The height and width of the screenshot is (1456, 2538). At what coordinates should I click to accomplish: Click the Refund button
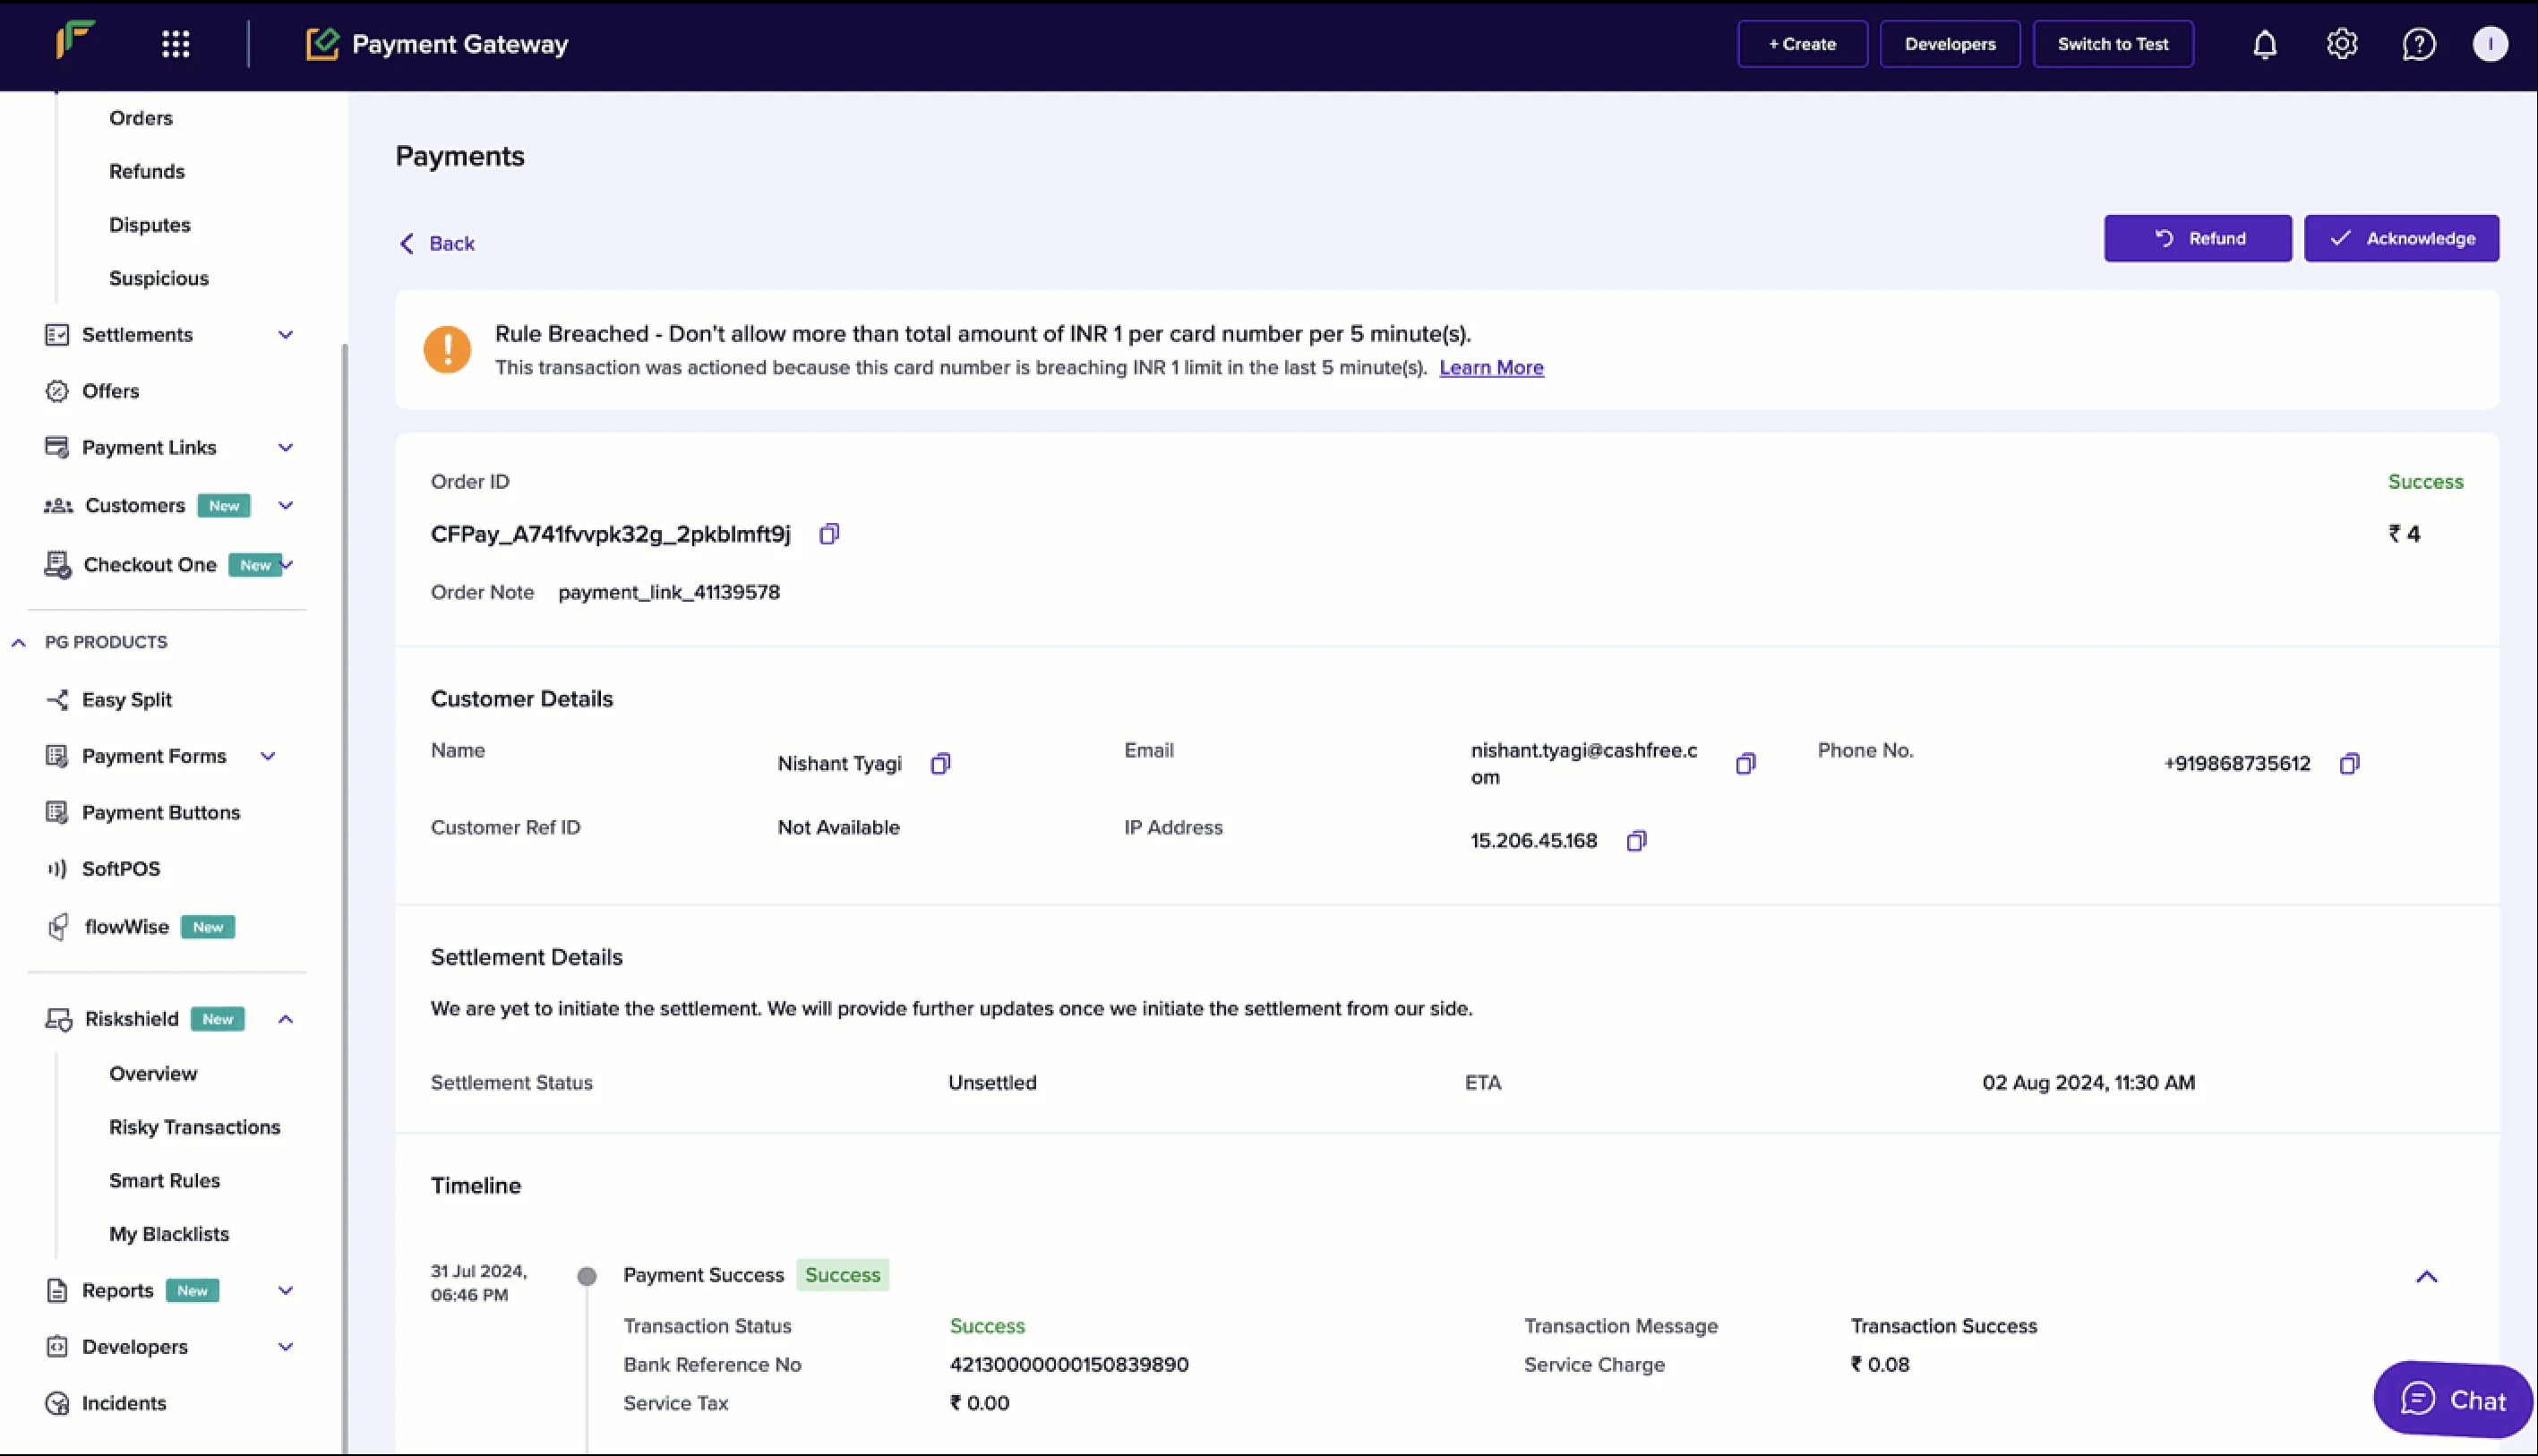pos(2197,238)
